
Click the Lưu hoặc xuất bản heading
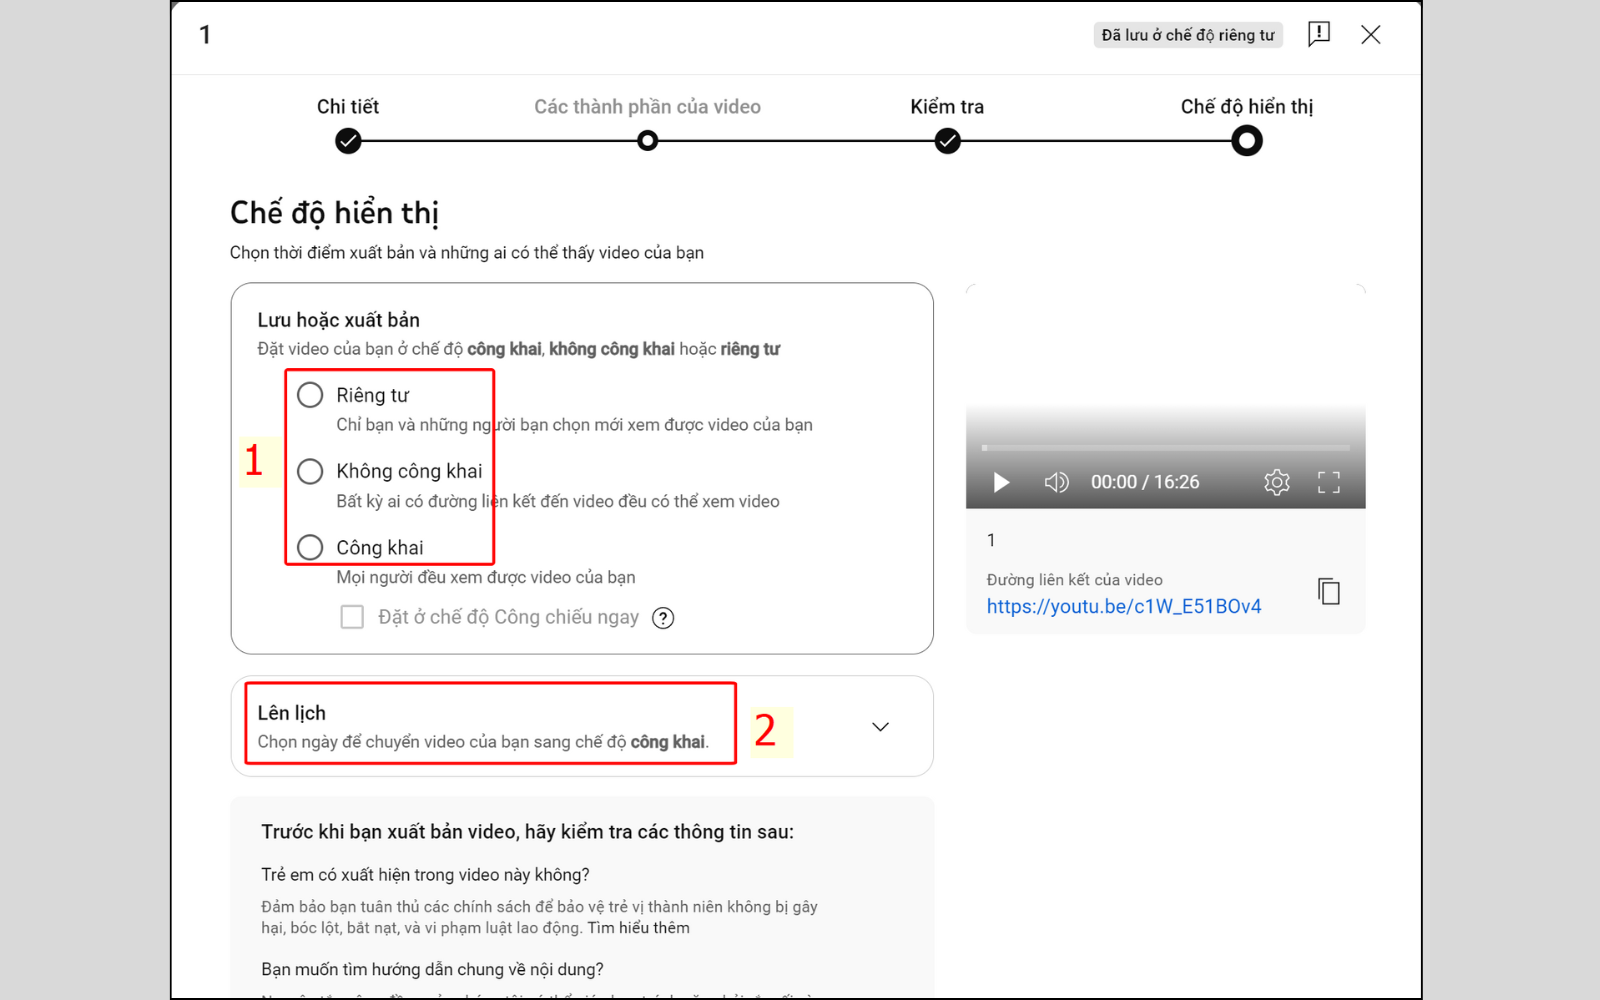[x=339, y=320]
